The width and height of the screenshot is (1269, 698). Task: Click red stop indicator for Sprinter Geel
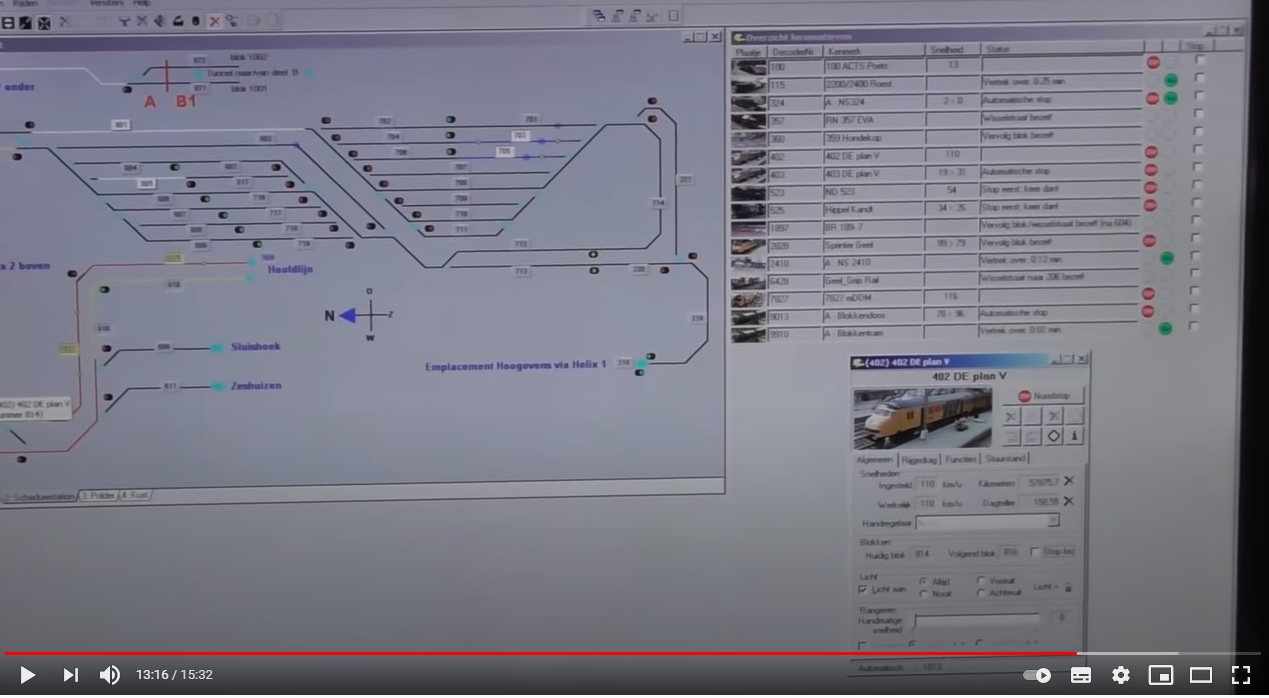[x=1150, y=241]
